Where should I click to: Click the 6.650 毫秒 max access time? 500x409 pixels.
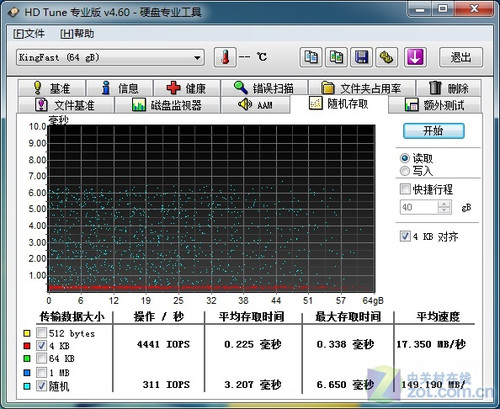click(x=345, y=385)
